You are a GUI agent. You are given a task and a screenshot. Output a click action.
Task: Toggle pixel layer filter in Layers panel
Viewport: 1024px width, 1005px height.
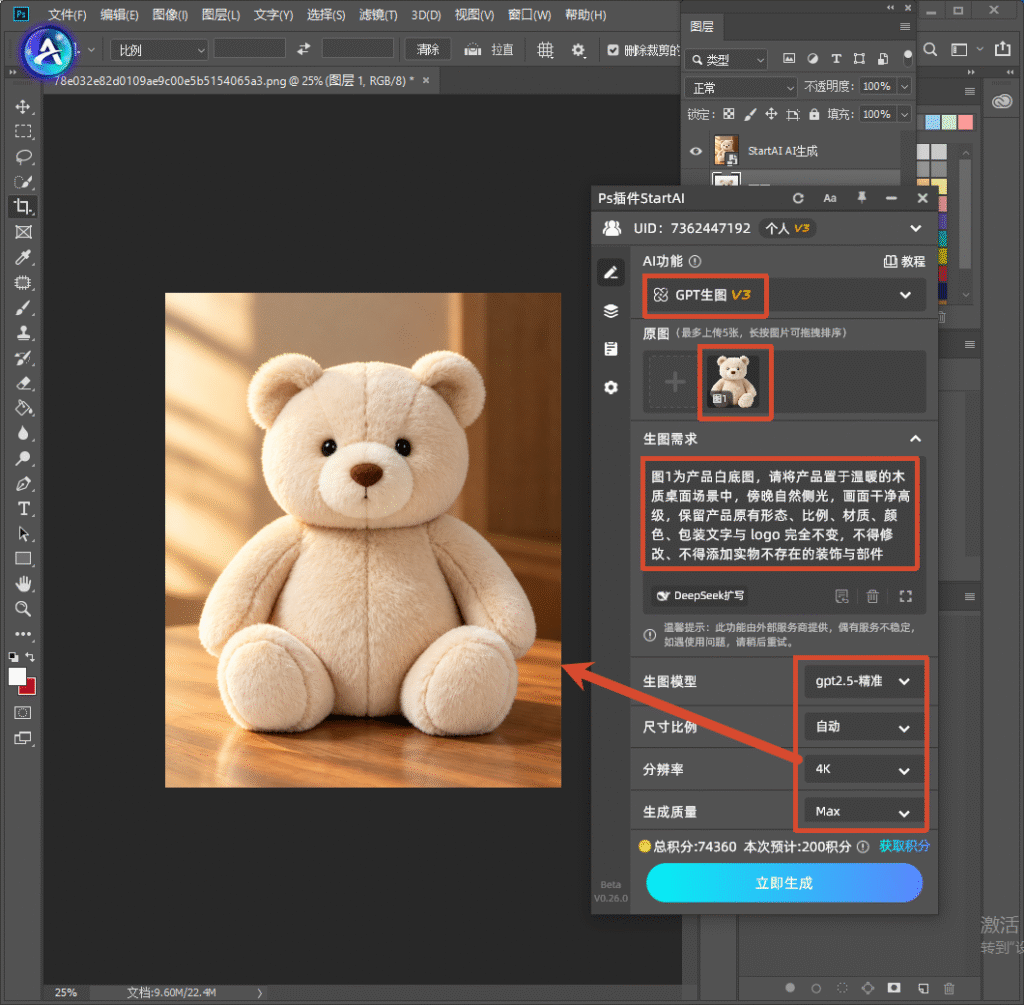coord(789,59)
